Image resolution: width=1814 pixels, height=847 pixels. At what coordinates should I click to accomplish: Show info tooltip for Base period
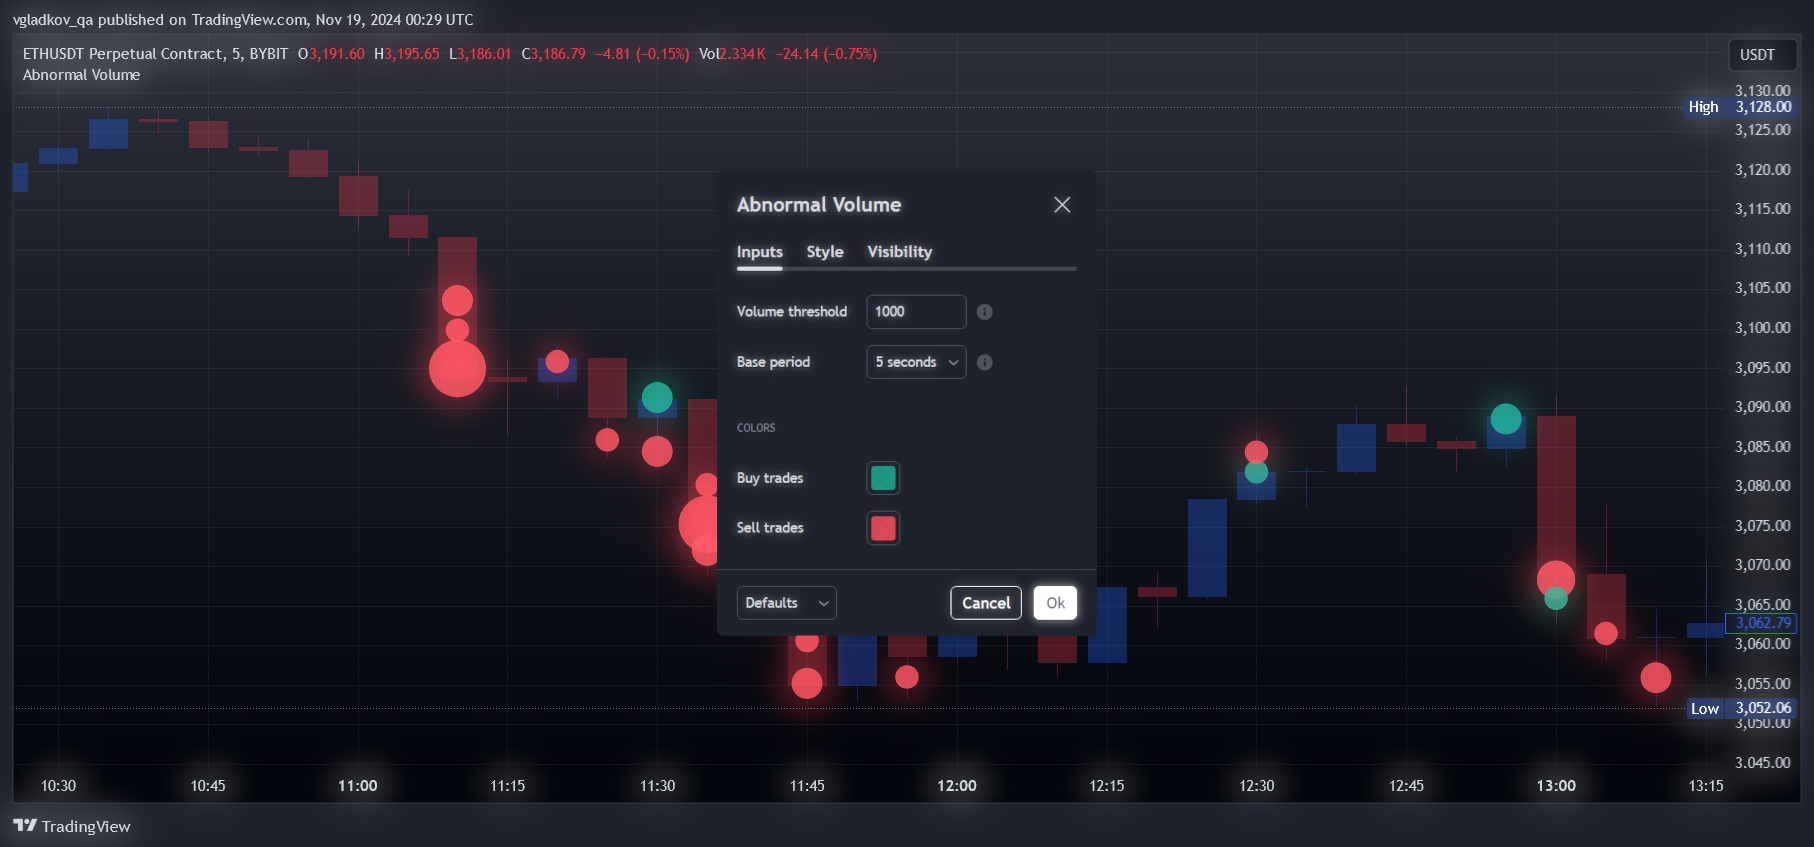[985, 362]
